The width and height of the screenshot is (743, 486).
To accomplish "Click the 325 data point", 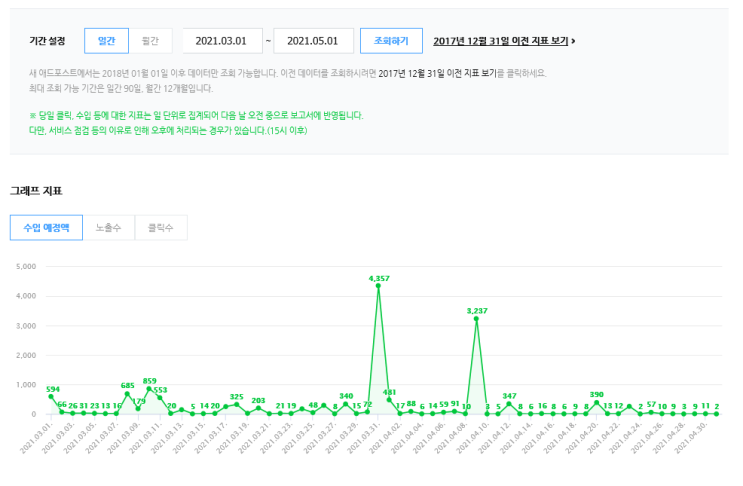I will 237,405.
